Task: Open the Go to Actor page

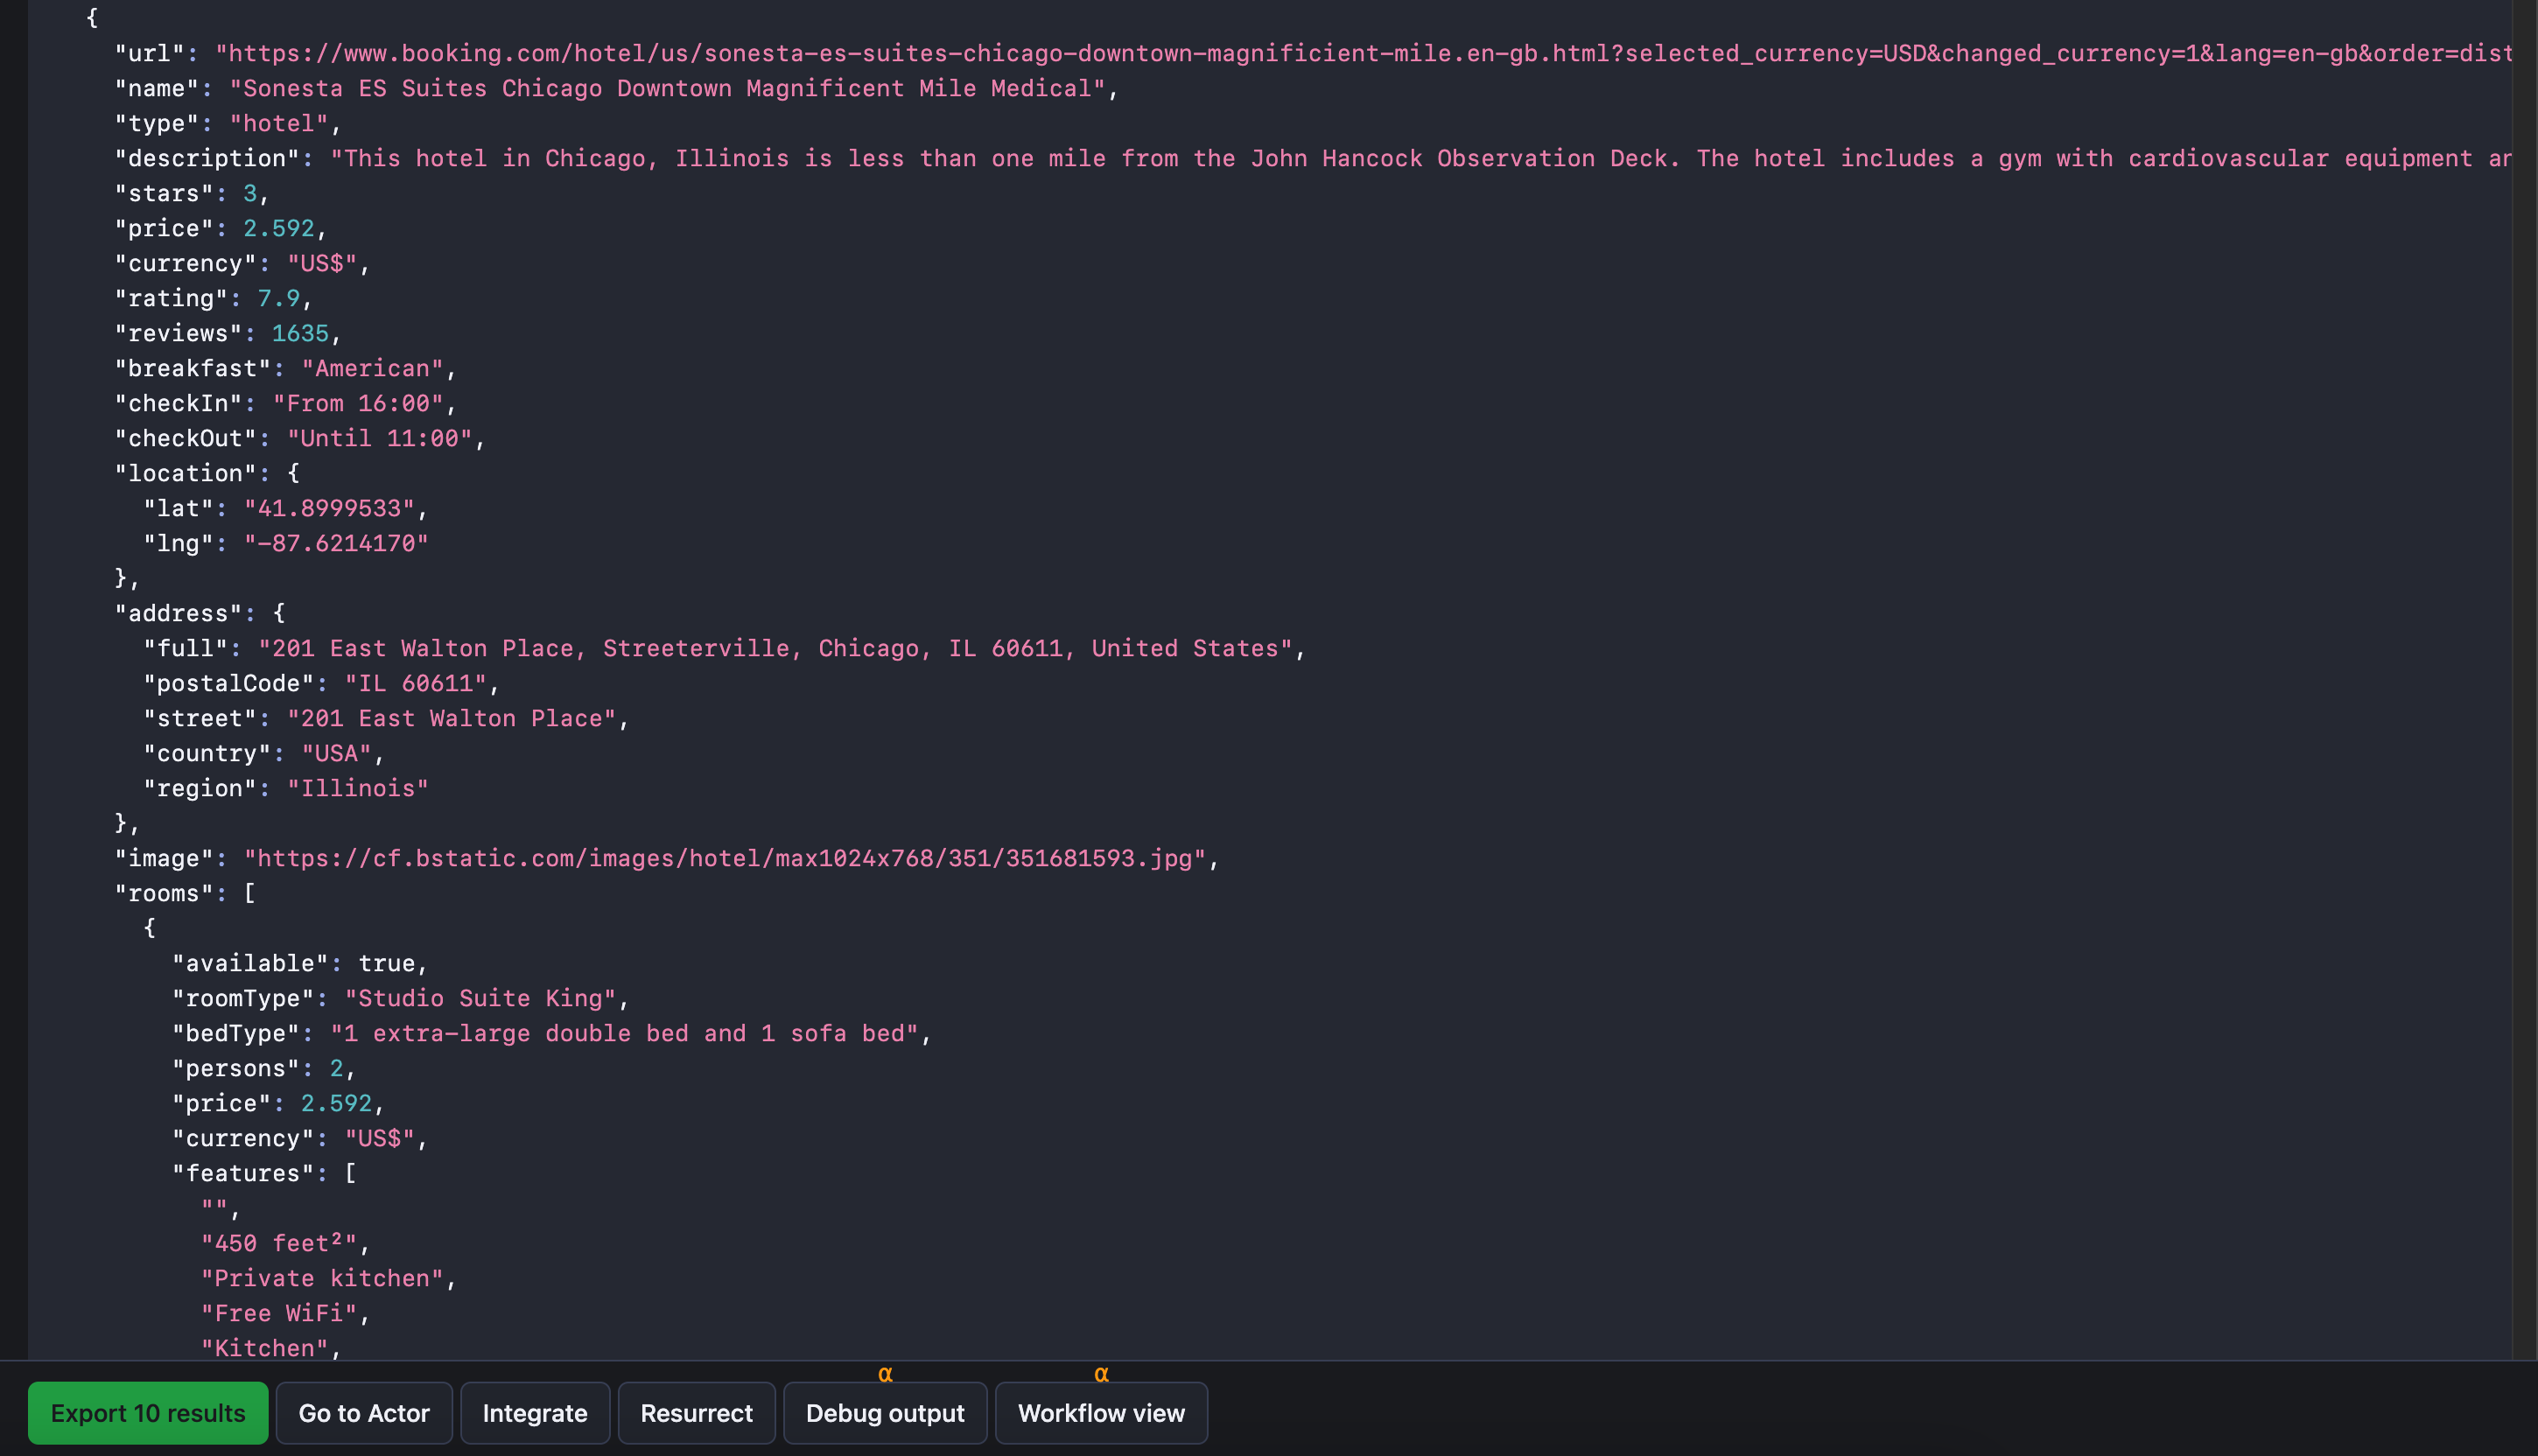Action: click(x=364, y=1413)
